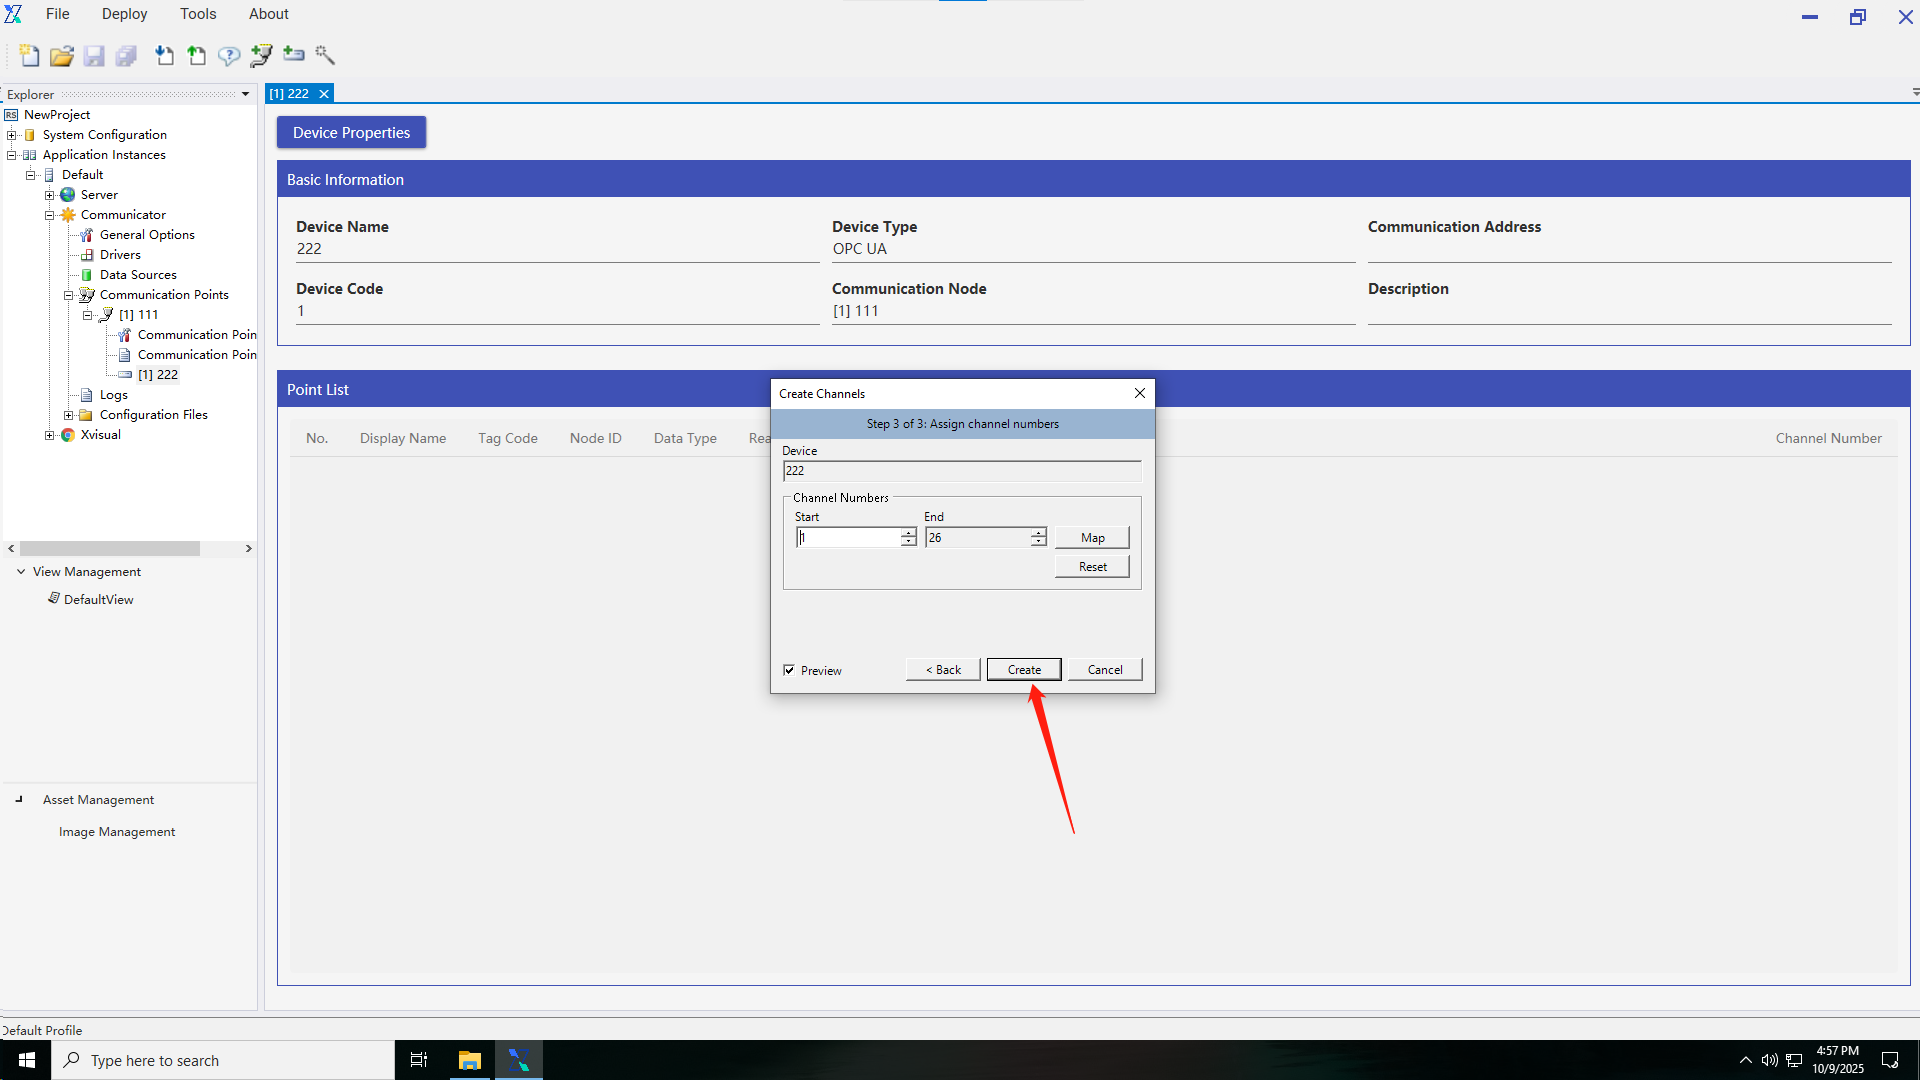Toggle the Preview checkbox
This screenshot has height=1080, width=1920.
tap(789, 670)
